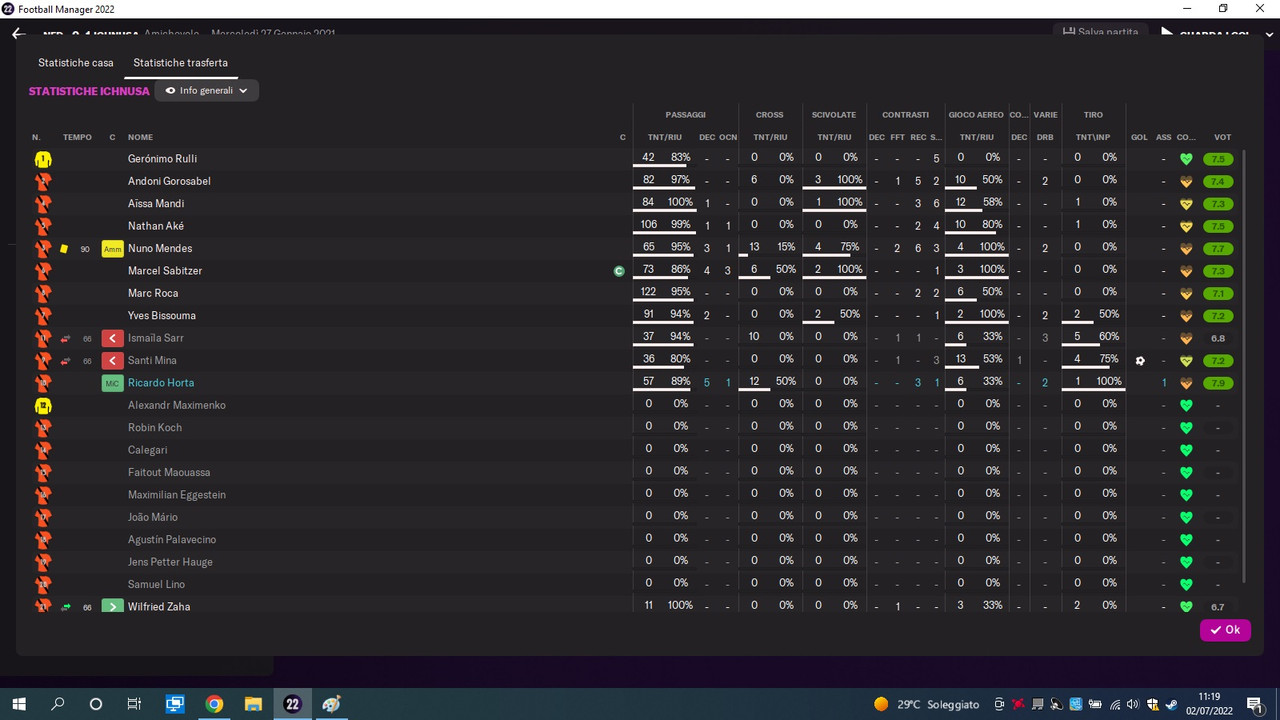The height and width of the screenshot is (720, 1280).
Task: Sort by PASSAGGI TNT/RIU column header
Action: (664, 137)
